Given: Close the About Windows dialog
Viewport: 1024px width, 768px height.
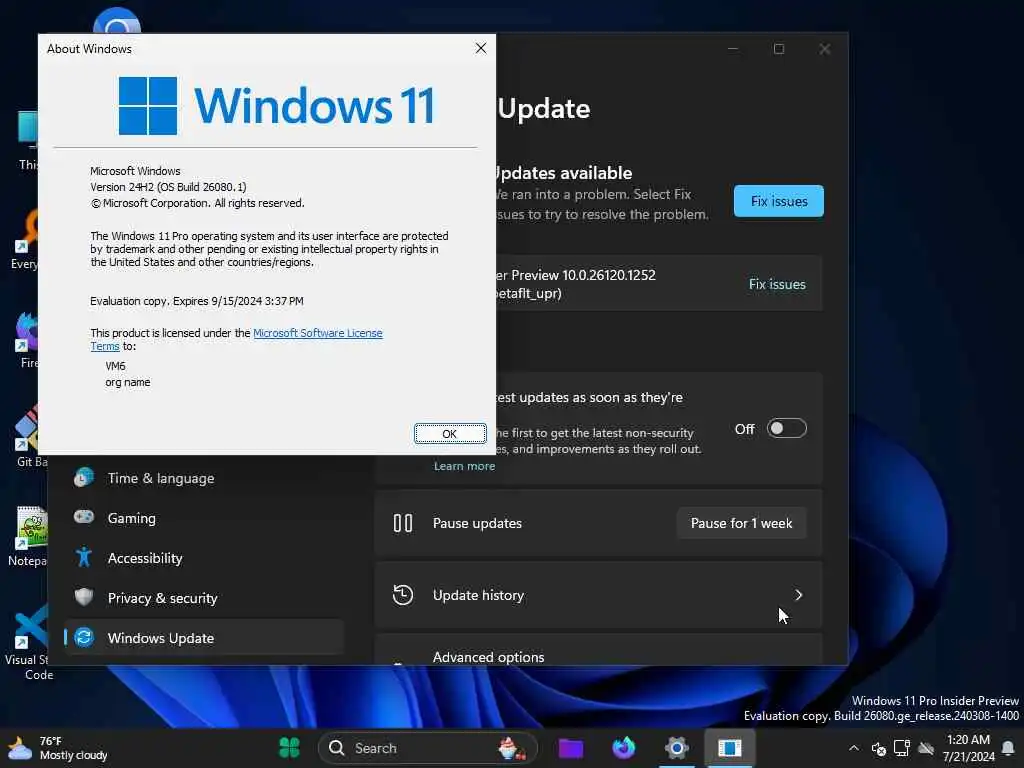Looking at the screenshot, I should (481, 48).
